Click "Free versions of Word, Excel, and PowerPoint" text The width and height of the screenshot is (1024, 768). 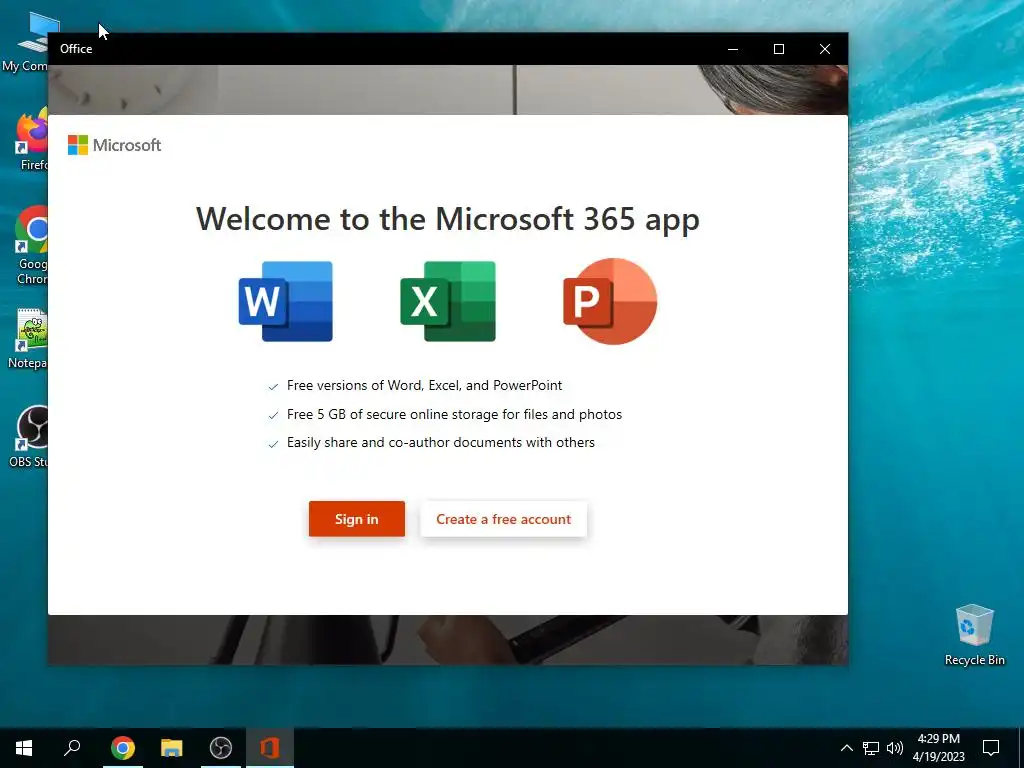424,385
